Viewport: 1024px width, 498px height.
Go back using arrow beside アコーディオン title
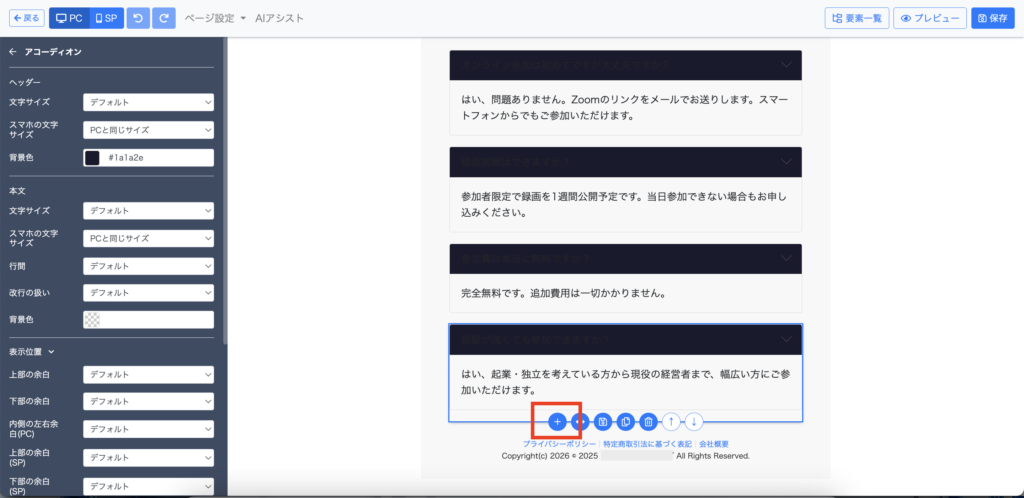[x=12, y=52]
